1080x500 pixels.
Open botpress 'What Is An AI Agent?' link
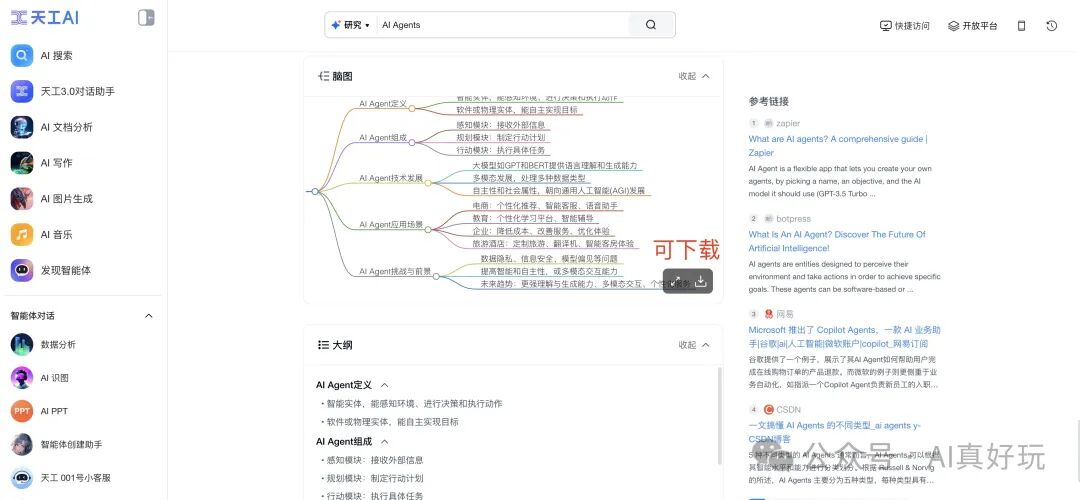[837, 241]
